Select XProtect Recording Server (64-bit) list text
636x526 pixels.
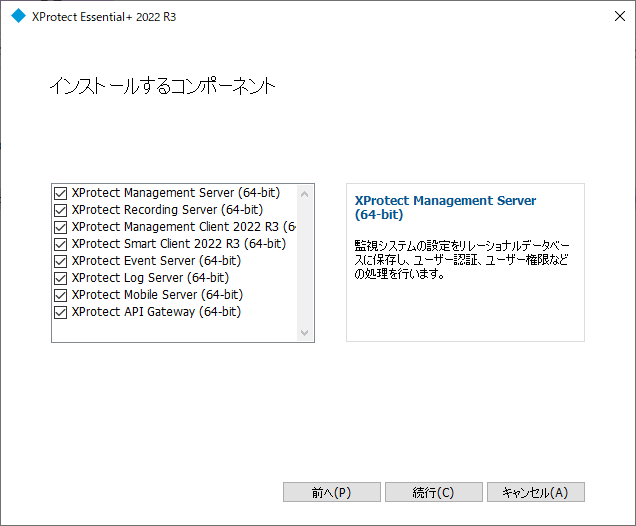pyautogui.click(x=167, y=210)
